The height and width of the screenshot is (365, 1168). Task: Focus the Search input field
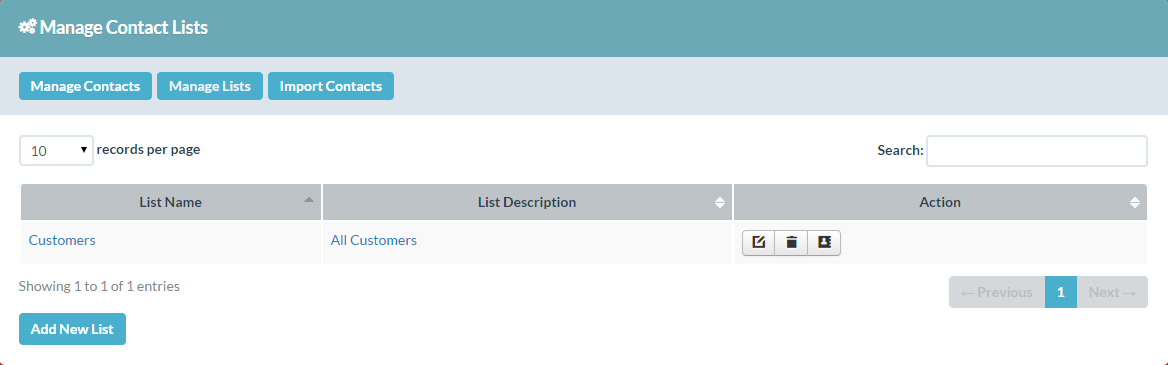[x=1036, y=150]
